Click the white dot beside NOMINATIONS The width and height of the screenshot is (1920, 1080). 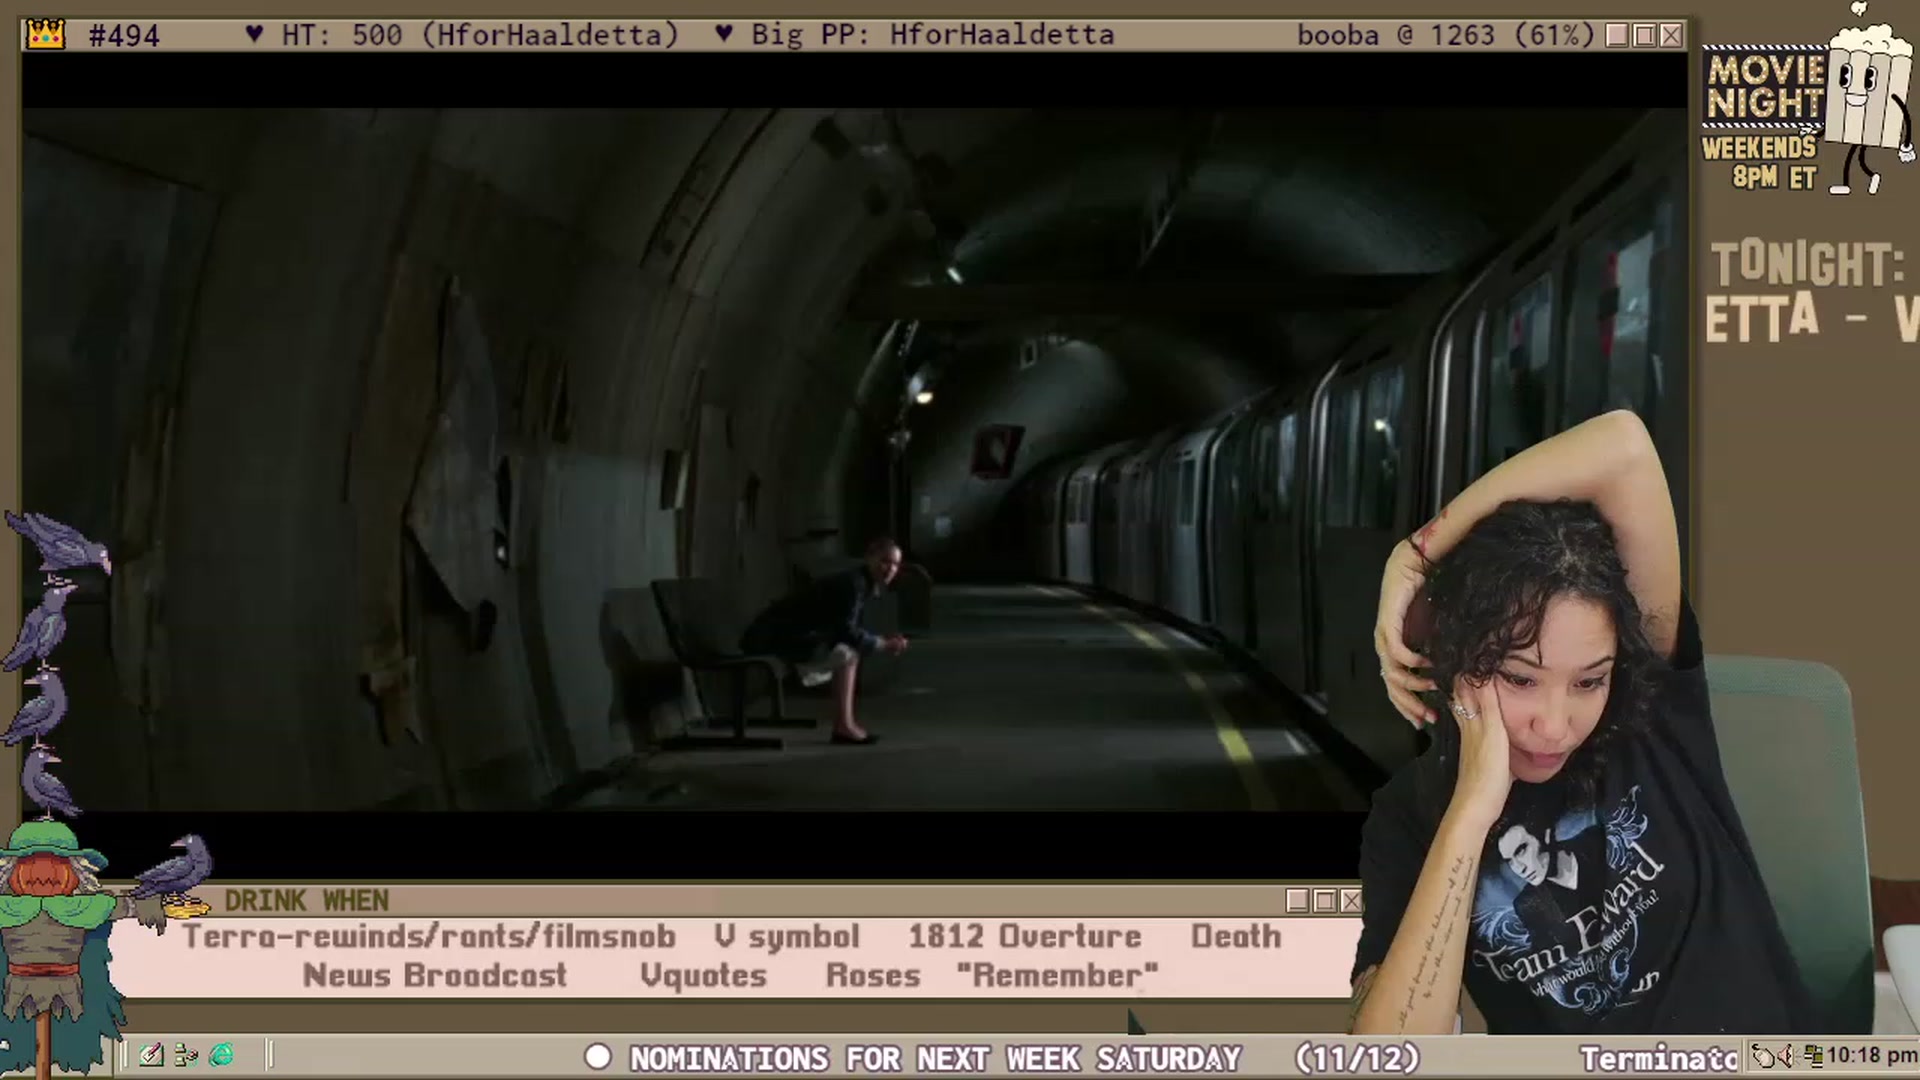pos(598,1057)
